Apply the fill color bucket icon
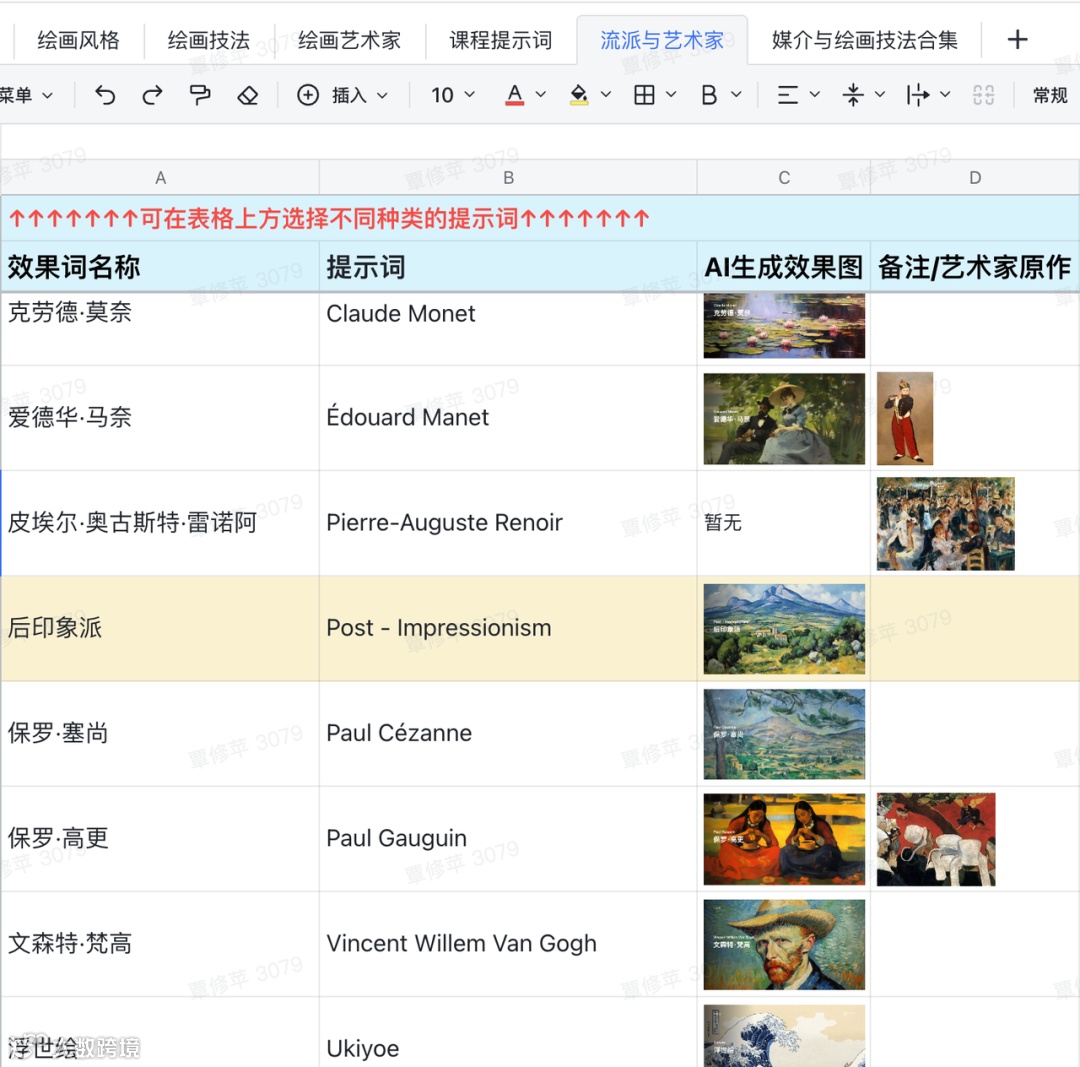The image size is (1080, 1067). tap(579, 94)
